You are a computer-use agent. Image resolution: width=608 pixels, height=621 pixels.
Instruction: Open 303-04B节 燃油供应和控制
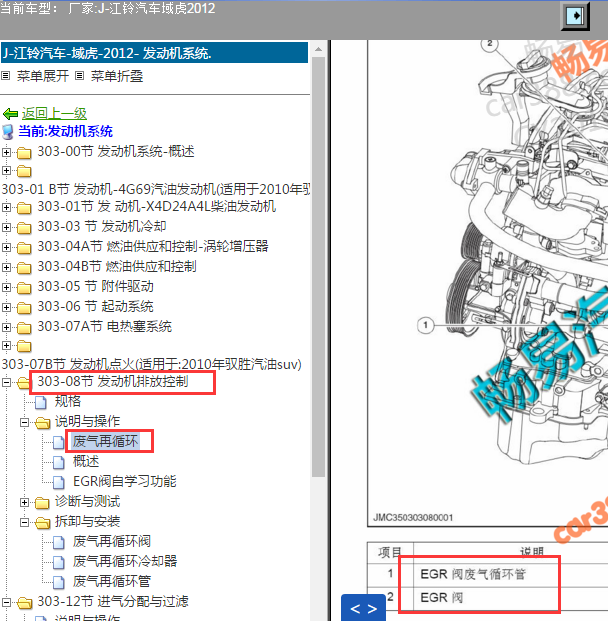point(117,266)
